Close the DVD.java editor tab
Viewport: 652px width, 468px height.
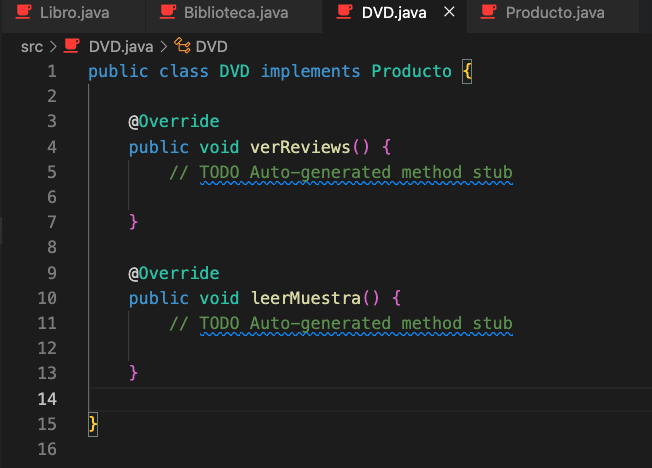449,13
